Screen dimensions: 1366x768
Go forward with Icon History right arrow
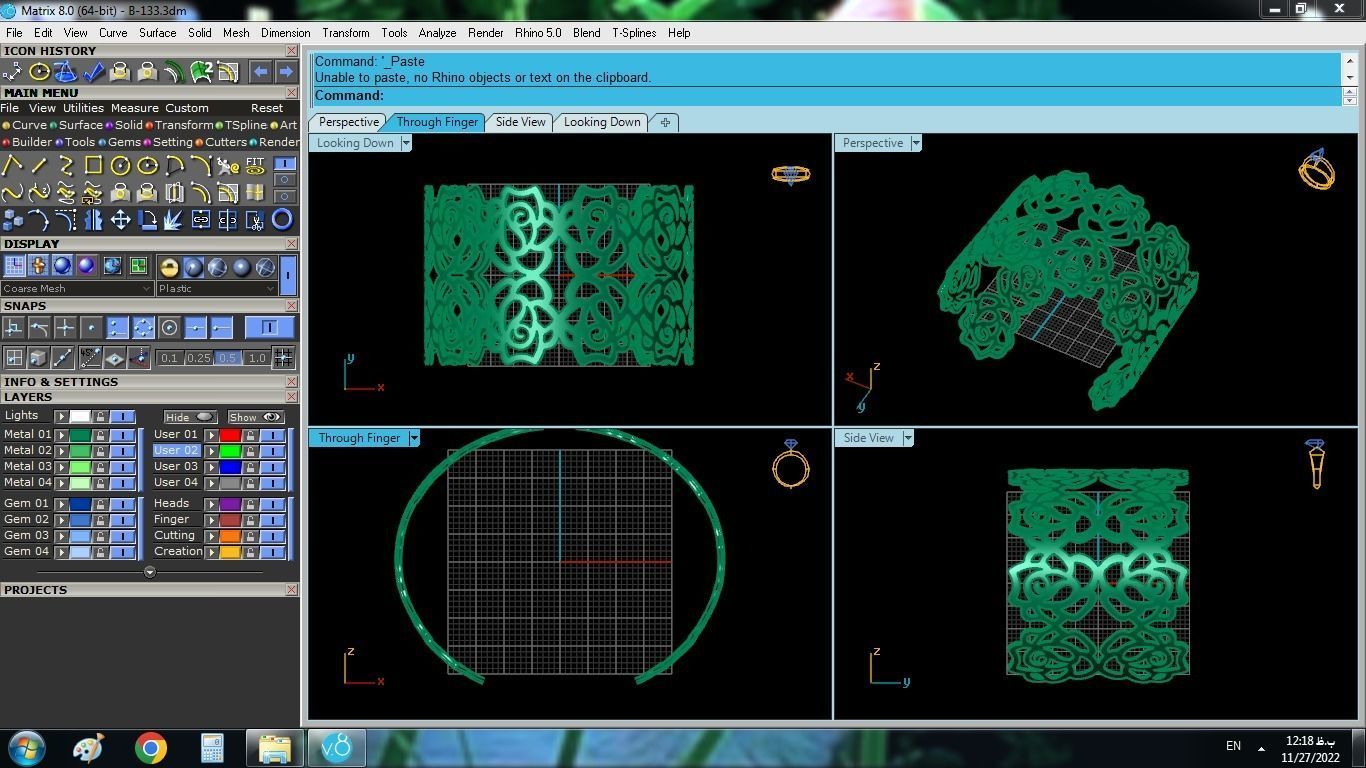pyautogui.click(x=285, y=71)
